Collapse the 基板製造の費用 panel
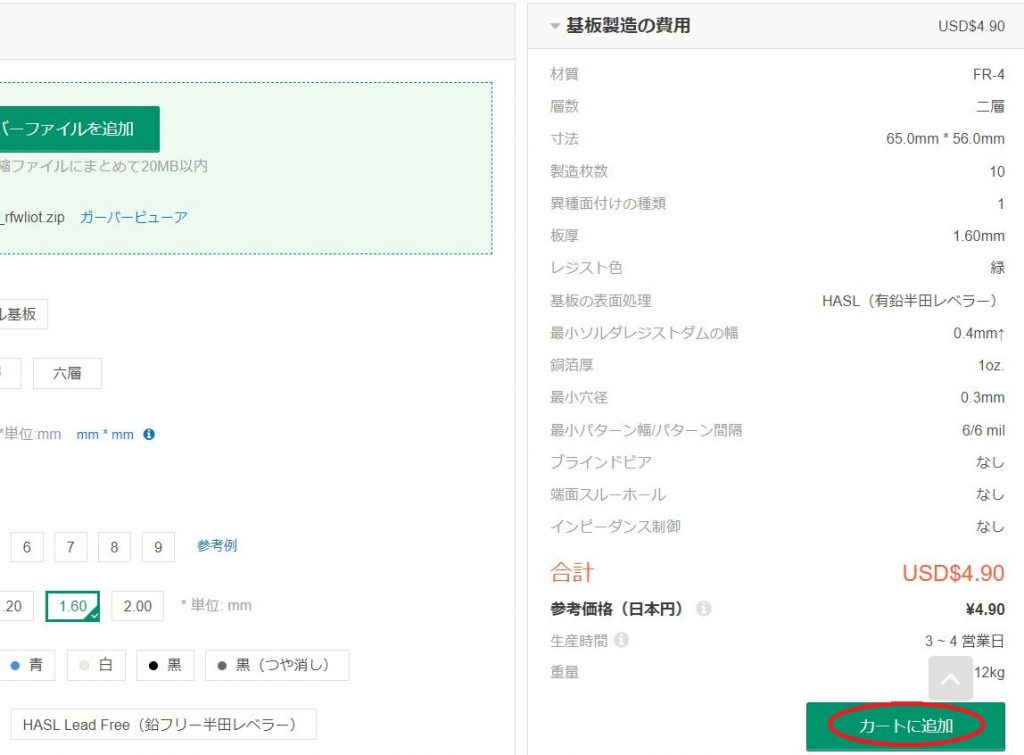Image resolution: width=1024 pixels, height=755 pixels. [x=555, y=27]
